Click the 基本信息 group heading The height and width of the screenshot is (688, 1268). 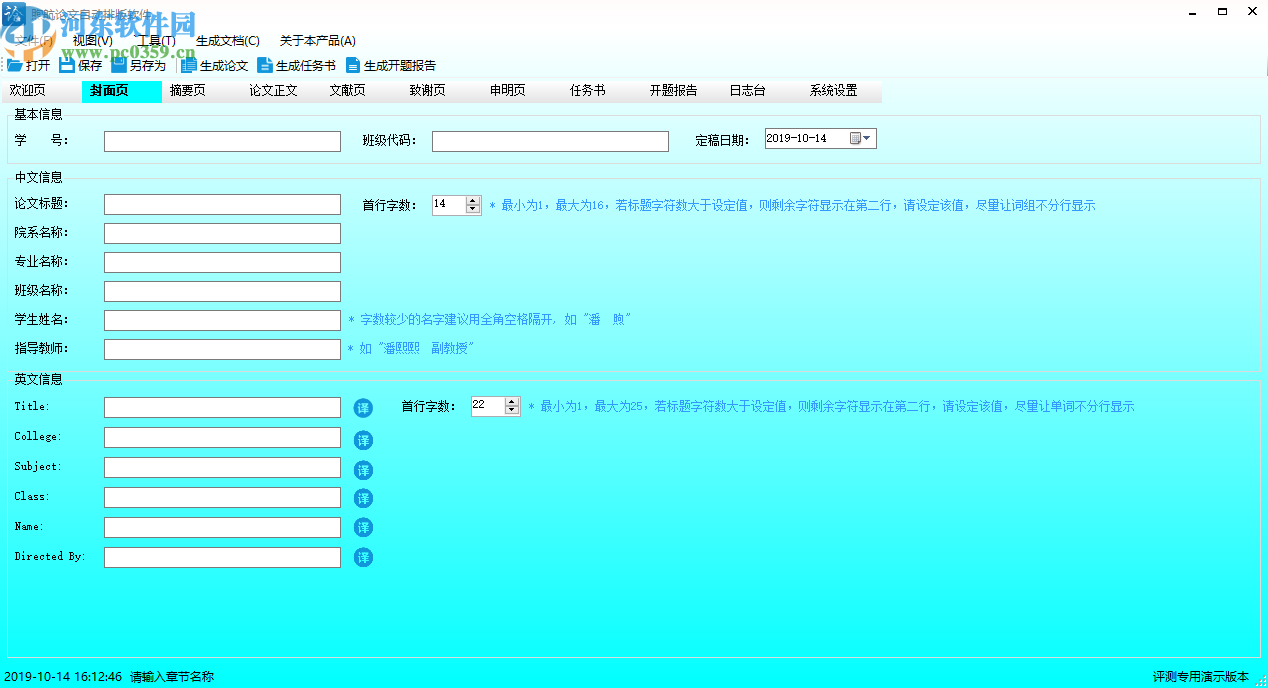coord(38,114)
